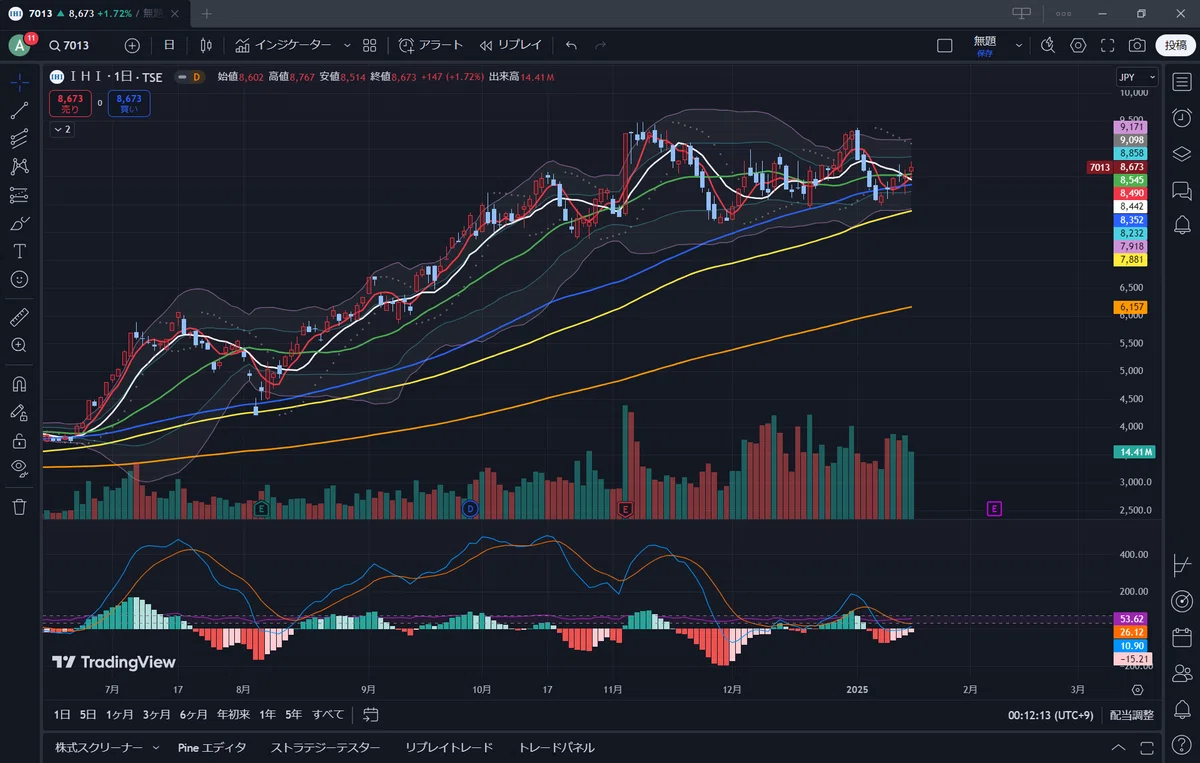Open the Gann and Fibonacci tools
1200x763 pixels.
[x=19, y=139]
